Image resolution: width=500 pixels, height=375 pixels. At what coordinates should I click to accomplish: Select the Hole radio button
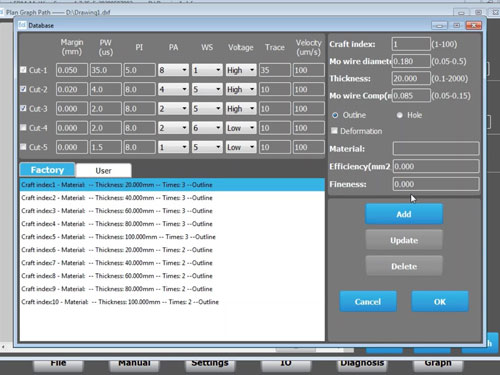399,115
